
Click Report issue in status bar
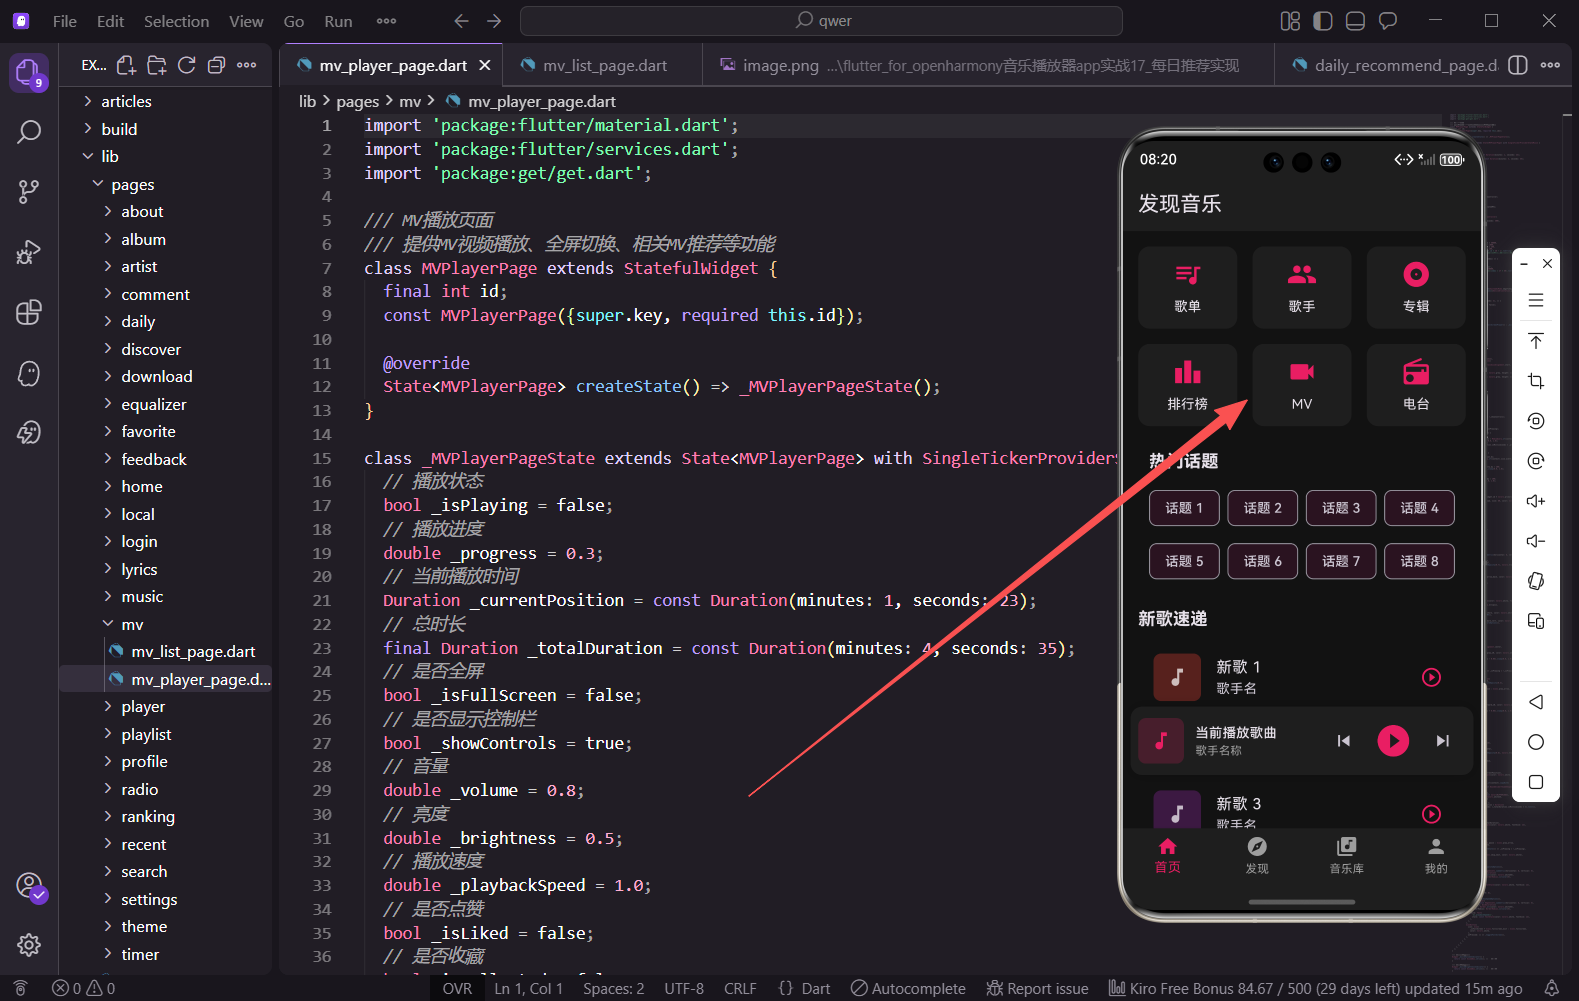(x=1038, y=988)
